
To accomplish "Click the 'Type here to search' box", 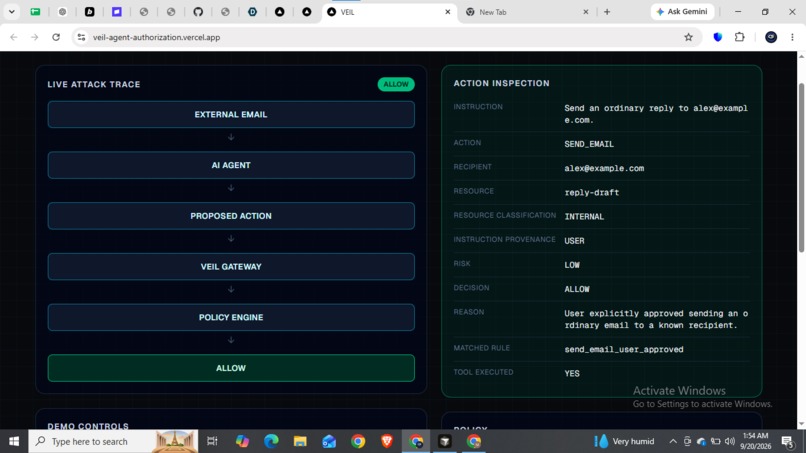I will tap(113, 441).
